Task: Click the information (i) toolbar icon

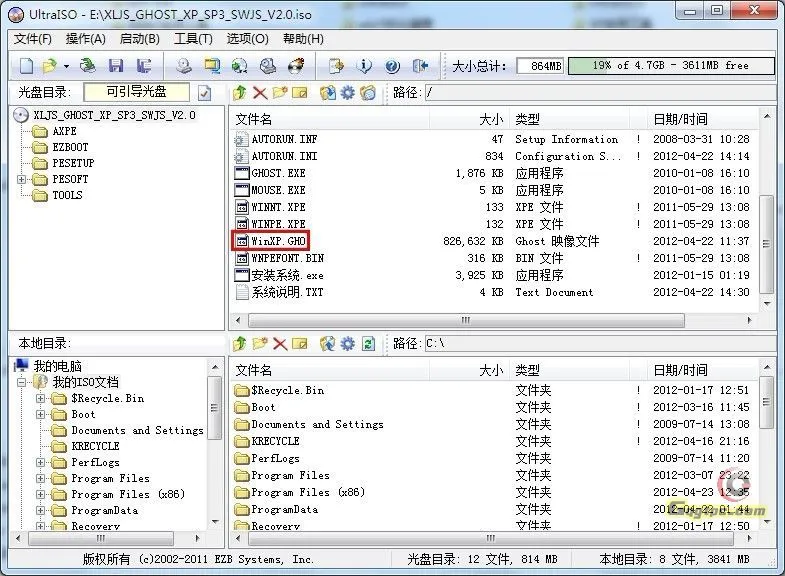Action: click(x=364, y=66)
